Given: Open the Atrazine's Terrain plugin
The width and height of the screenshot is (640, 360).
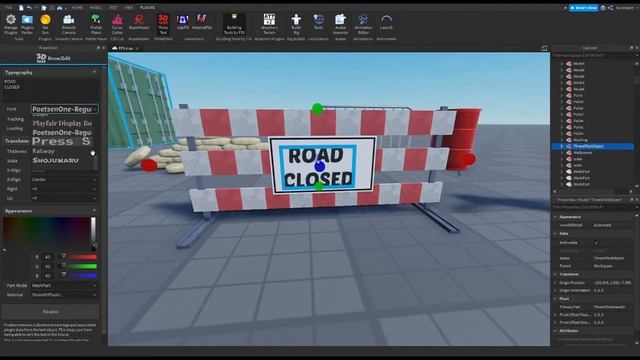Looking at the screenshot, I should (269, 24).
